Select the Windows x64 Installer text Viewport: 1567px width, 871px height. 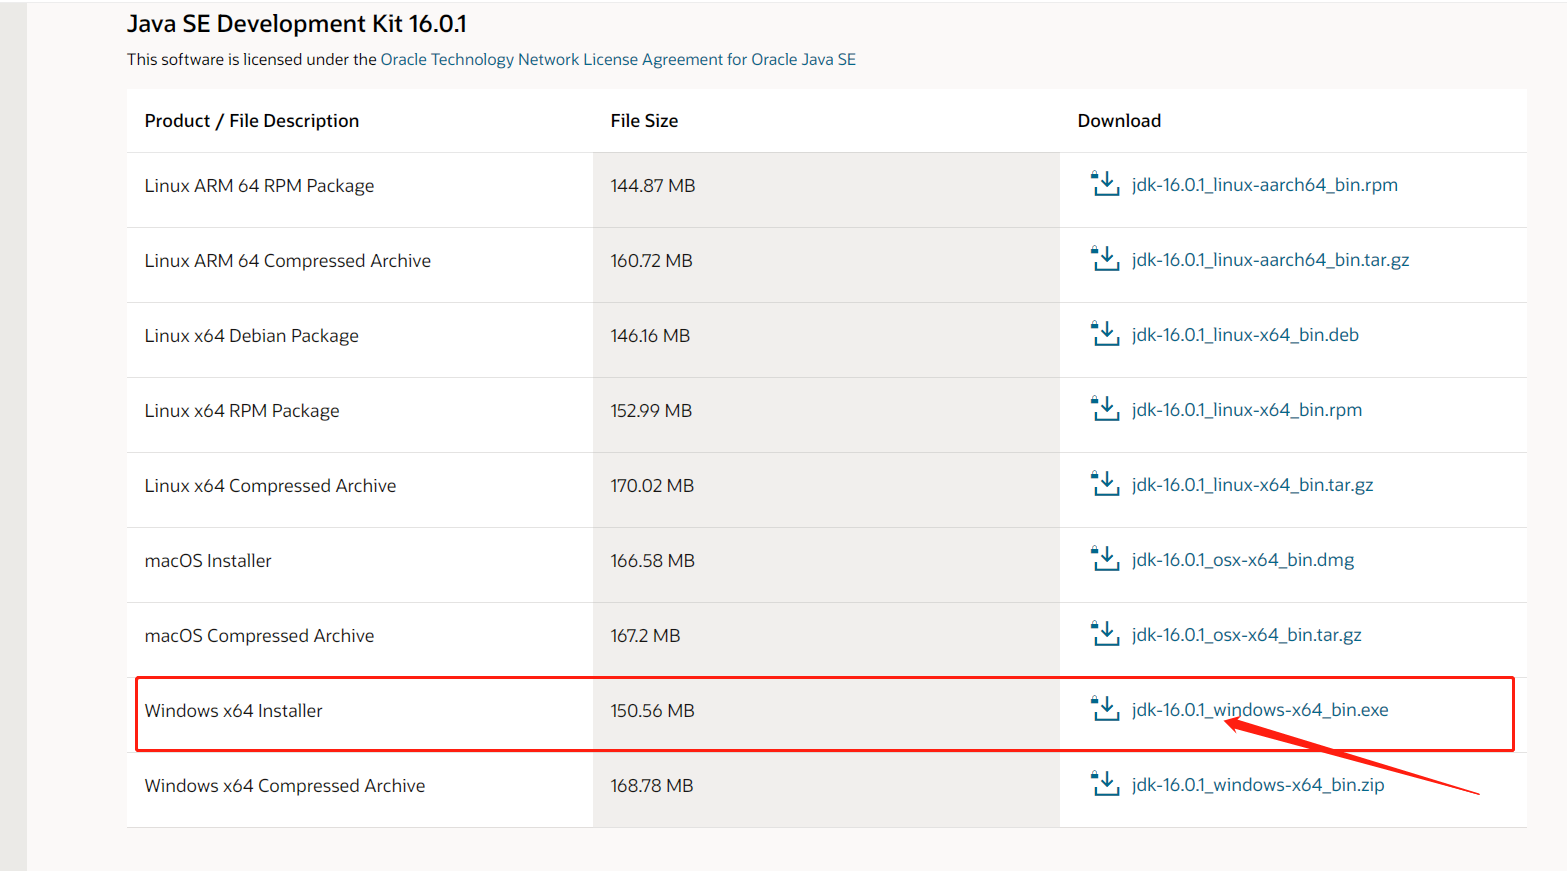[x=234, y=711]
